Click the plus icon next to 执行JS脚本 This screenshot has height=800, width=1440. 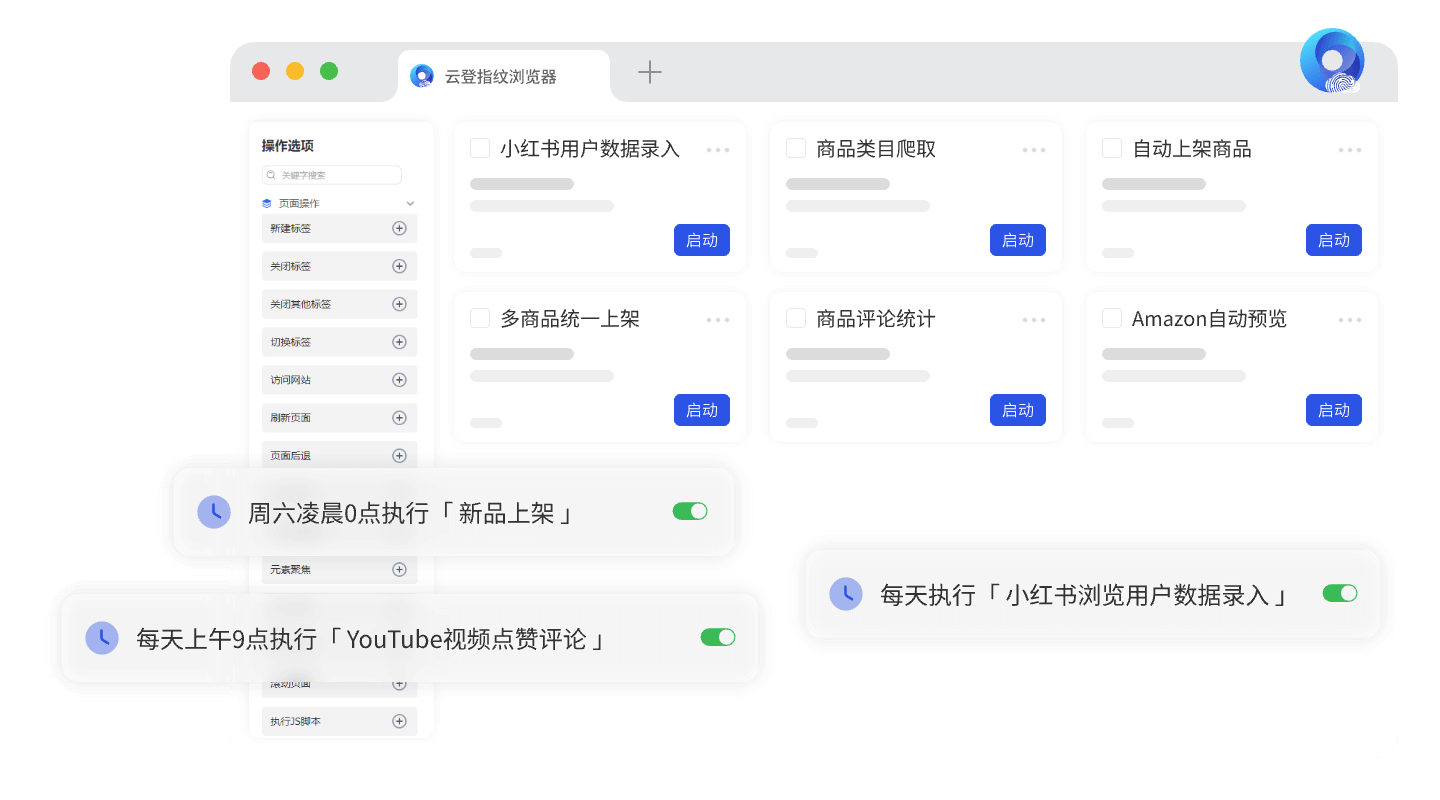tap(399, 720)
